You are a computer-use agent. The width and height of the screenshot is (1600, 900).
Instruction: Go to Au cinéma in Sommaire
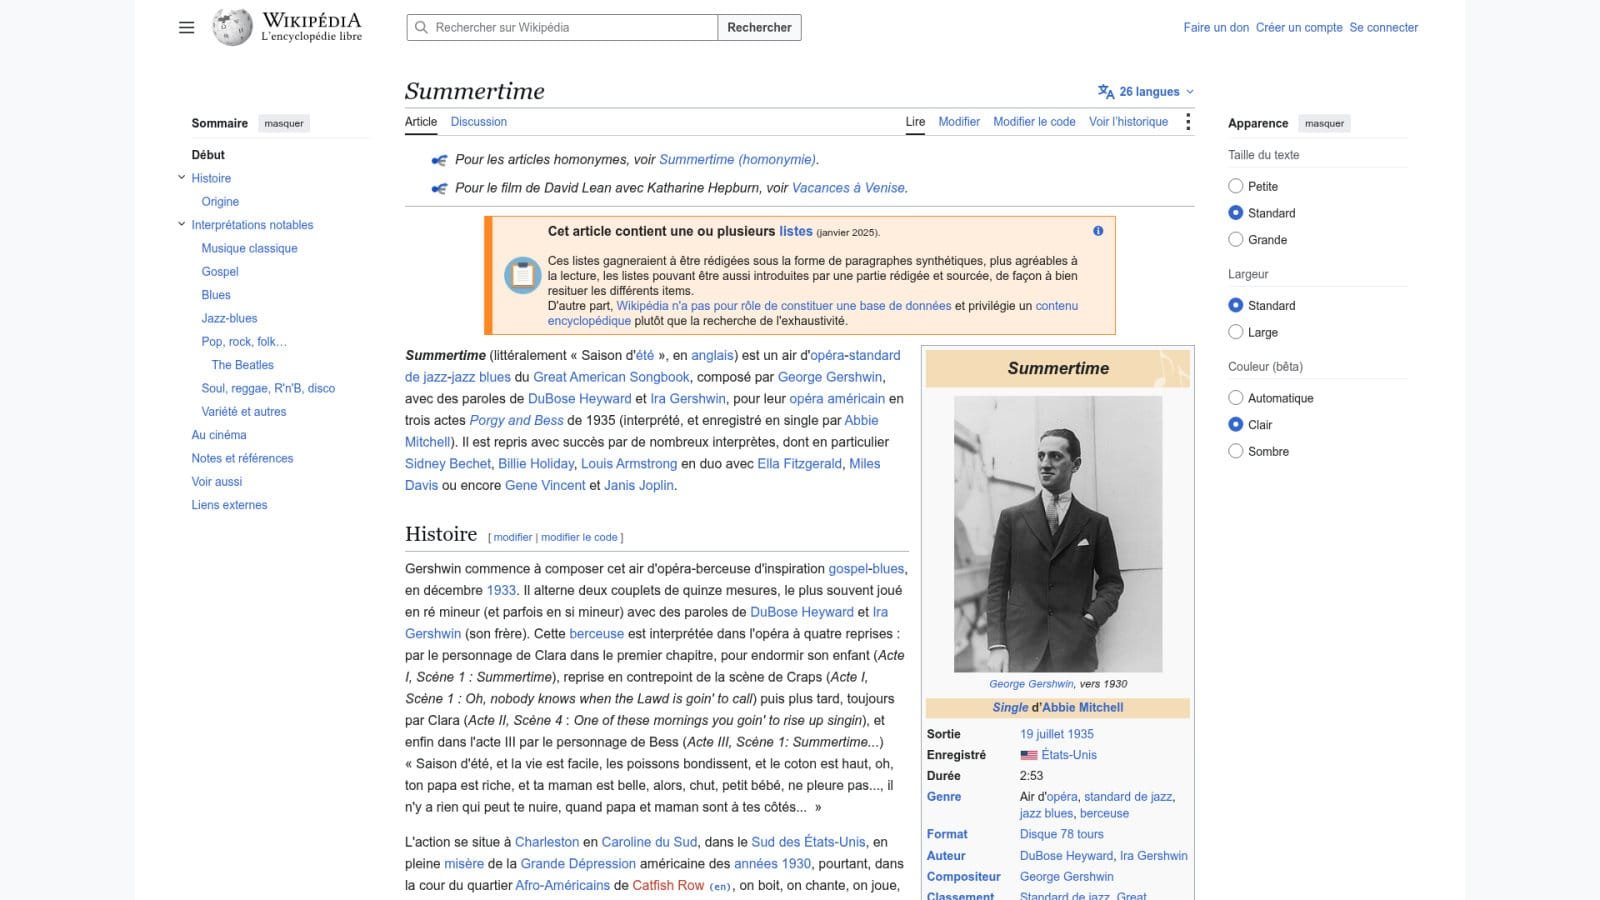point(219,435)
